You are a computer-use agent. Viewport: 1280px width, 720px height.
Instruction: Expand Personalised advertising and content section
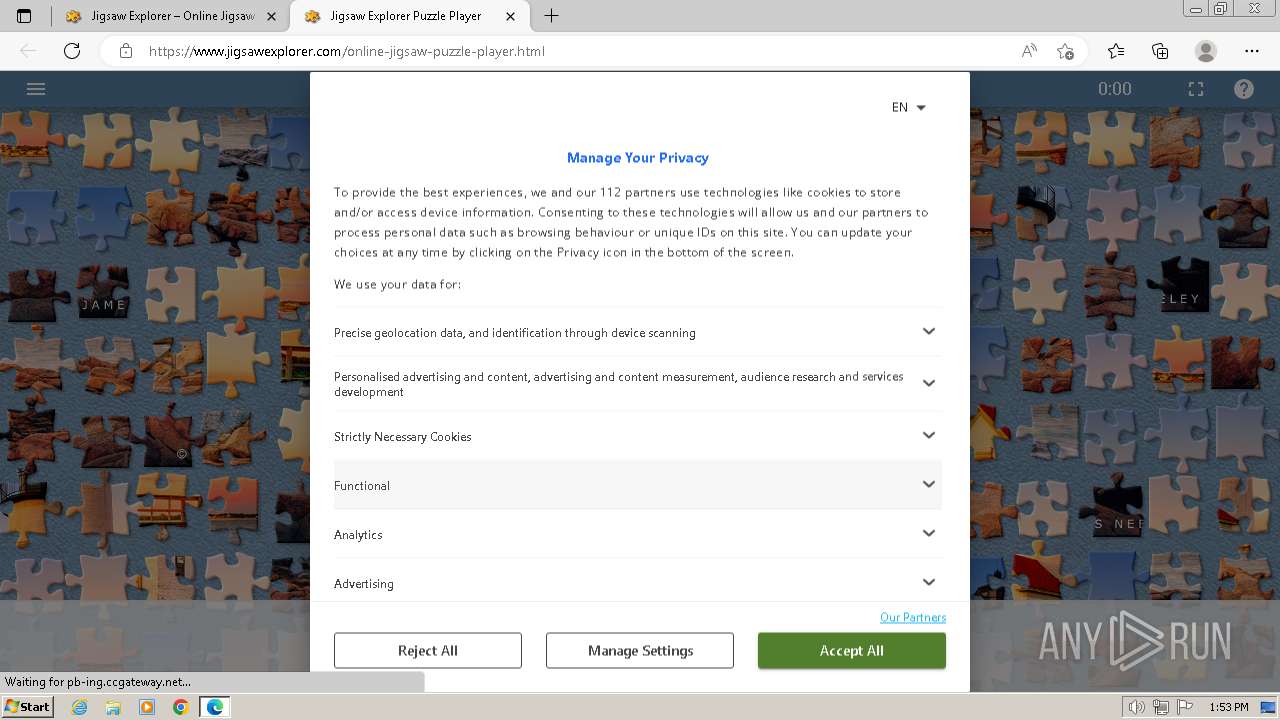(x=638, y=384)
